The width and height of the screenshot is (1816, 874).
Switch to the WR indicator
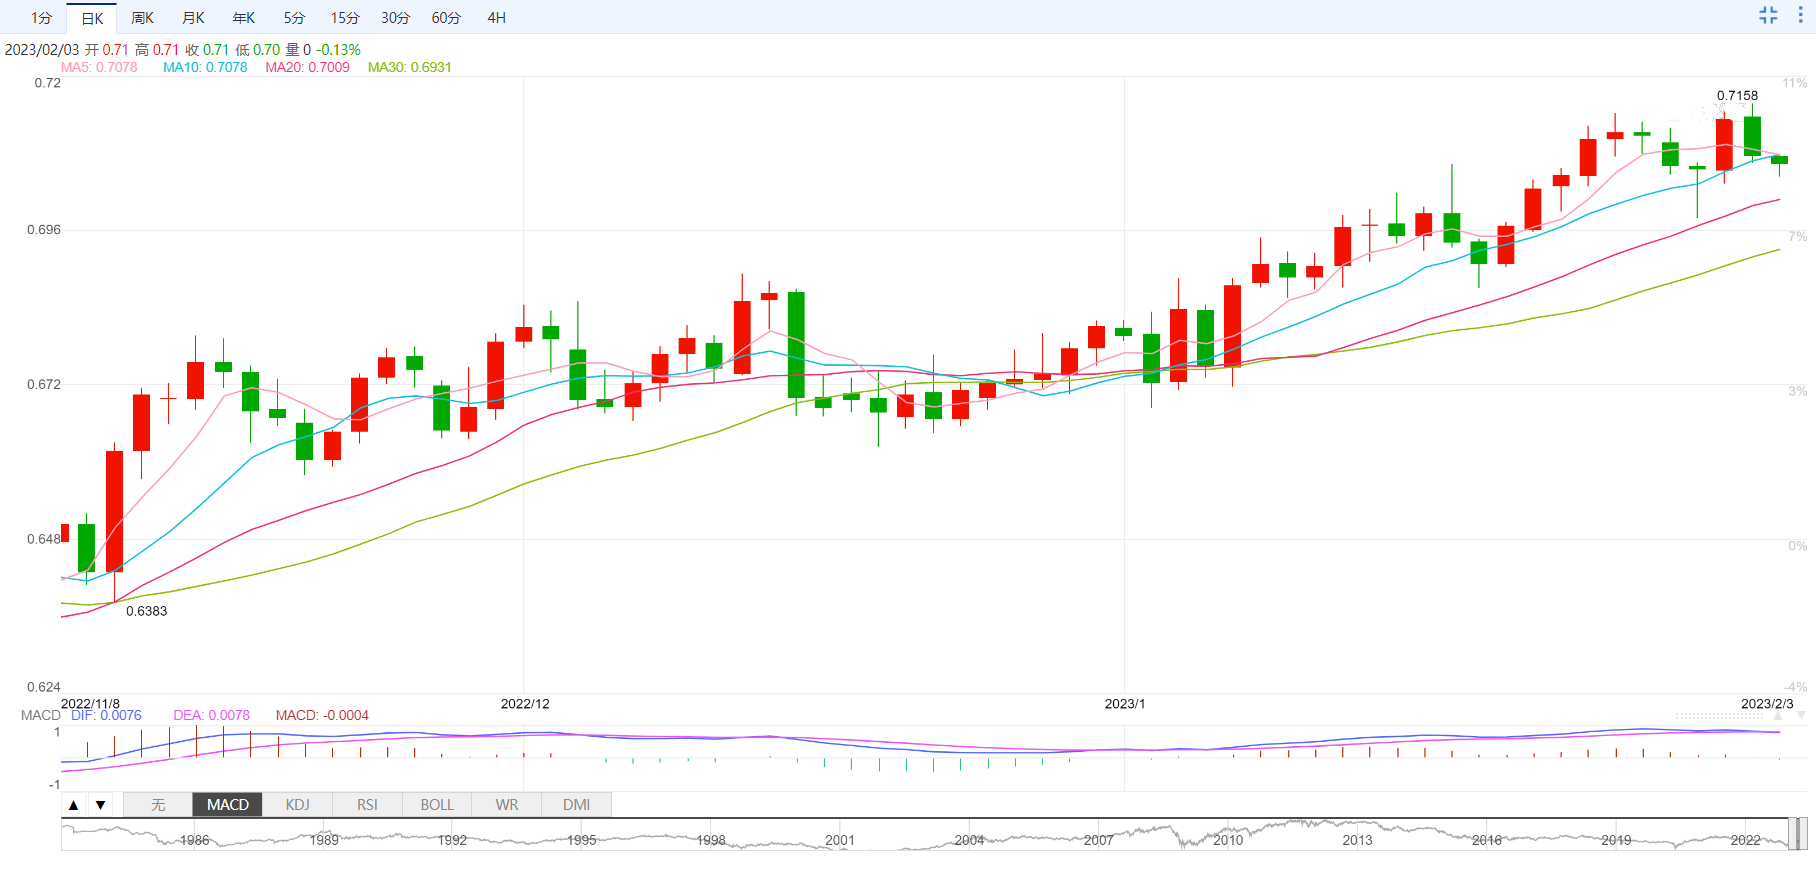507,804
